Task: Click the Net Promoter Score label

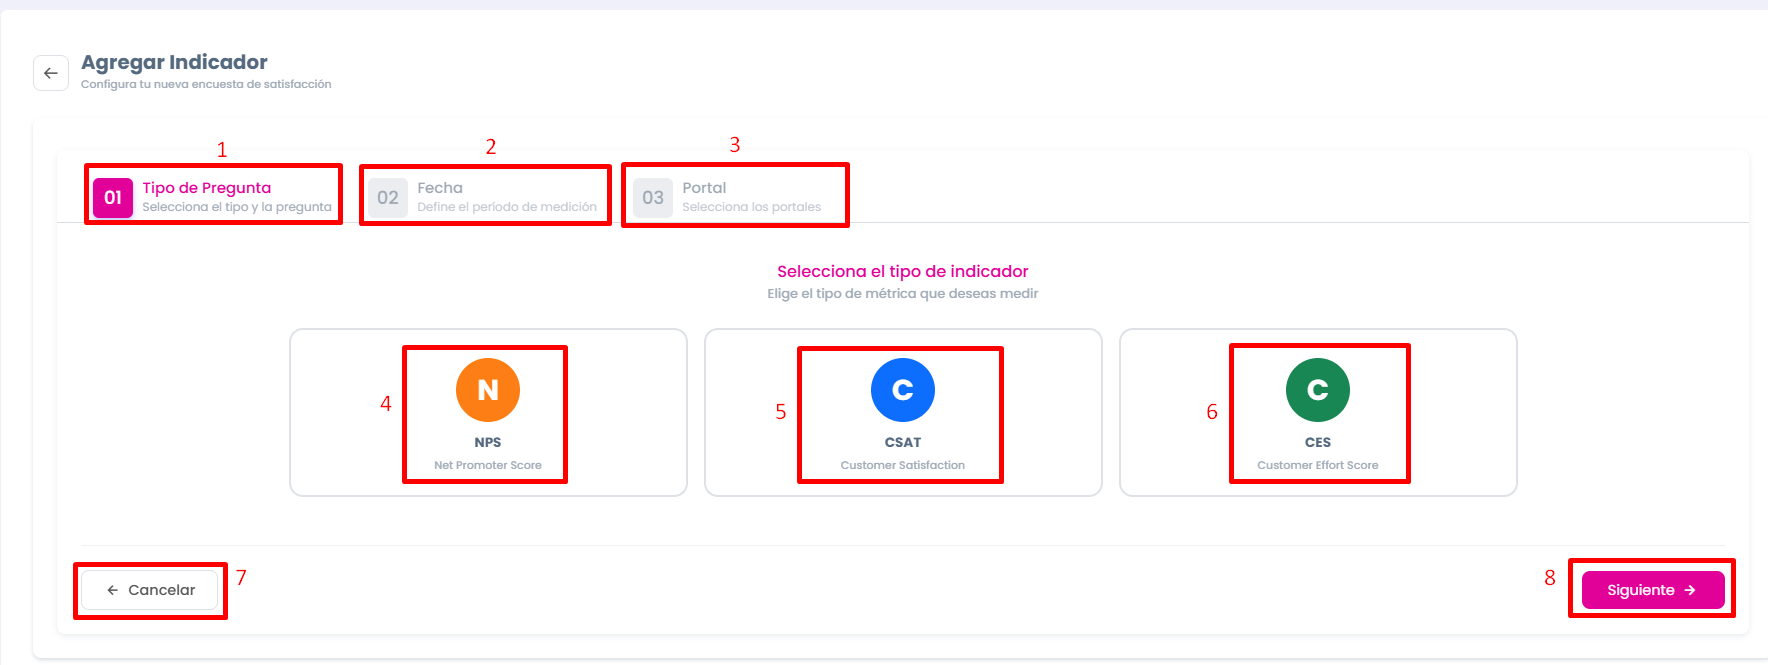Action: (x=488, y=465)
